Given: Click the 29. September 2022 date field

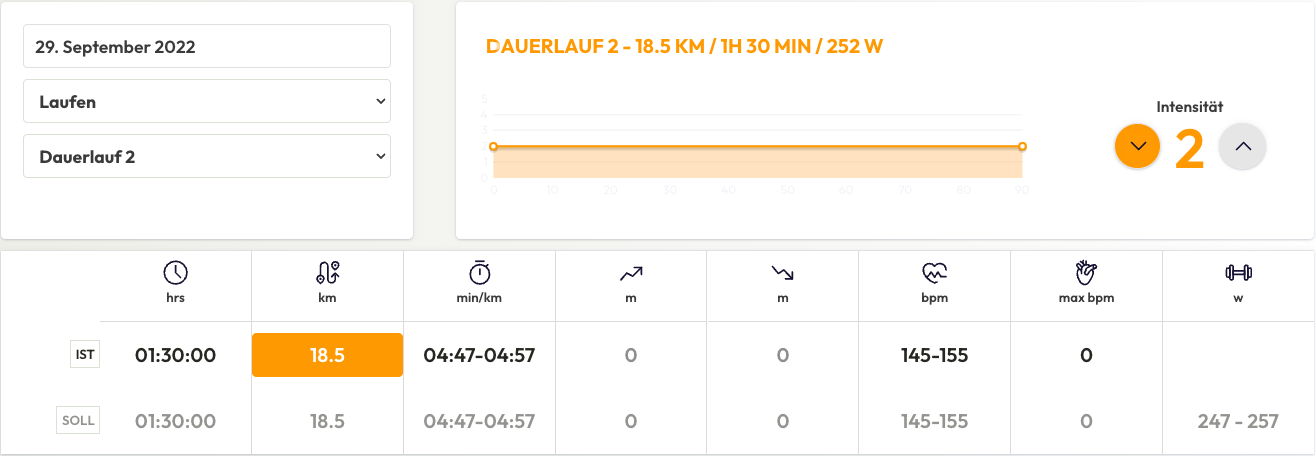Looking at the screenshot, I should point(207,46).
